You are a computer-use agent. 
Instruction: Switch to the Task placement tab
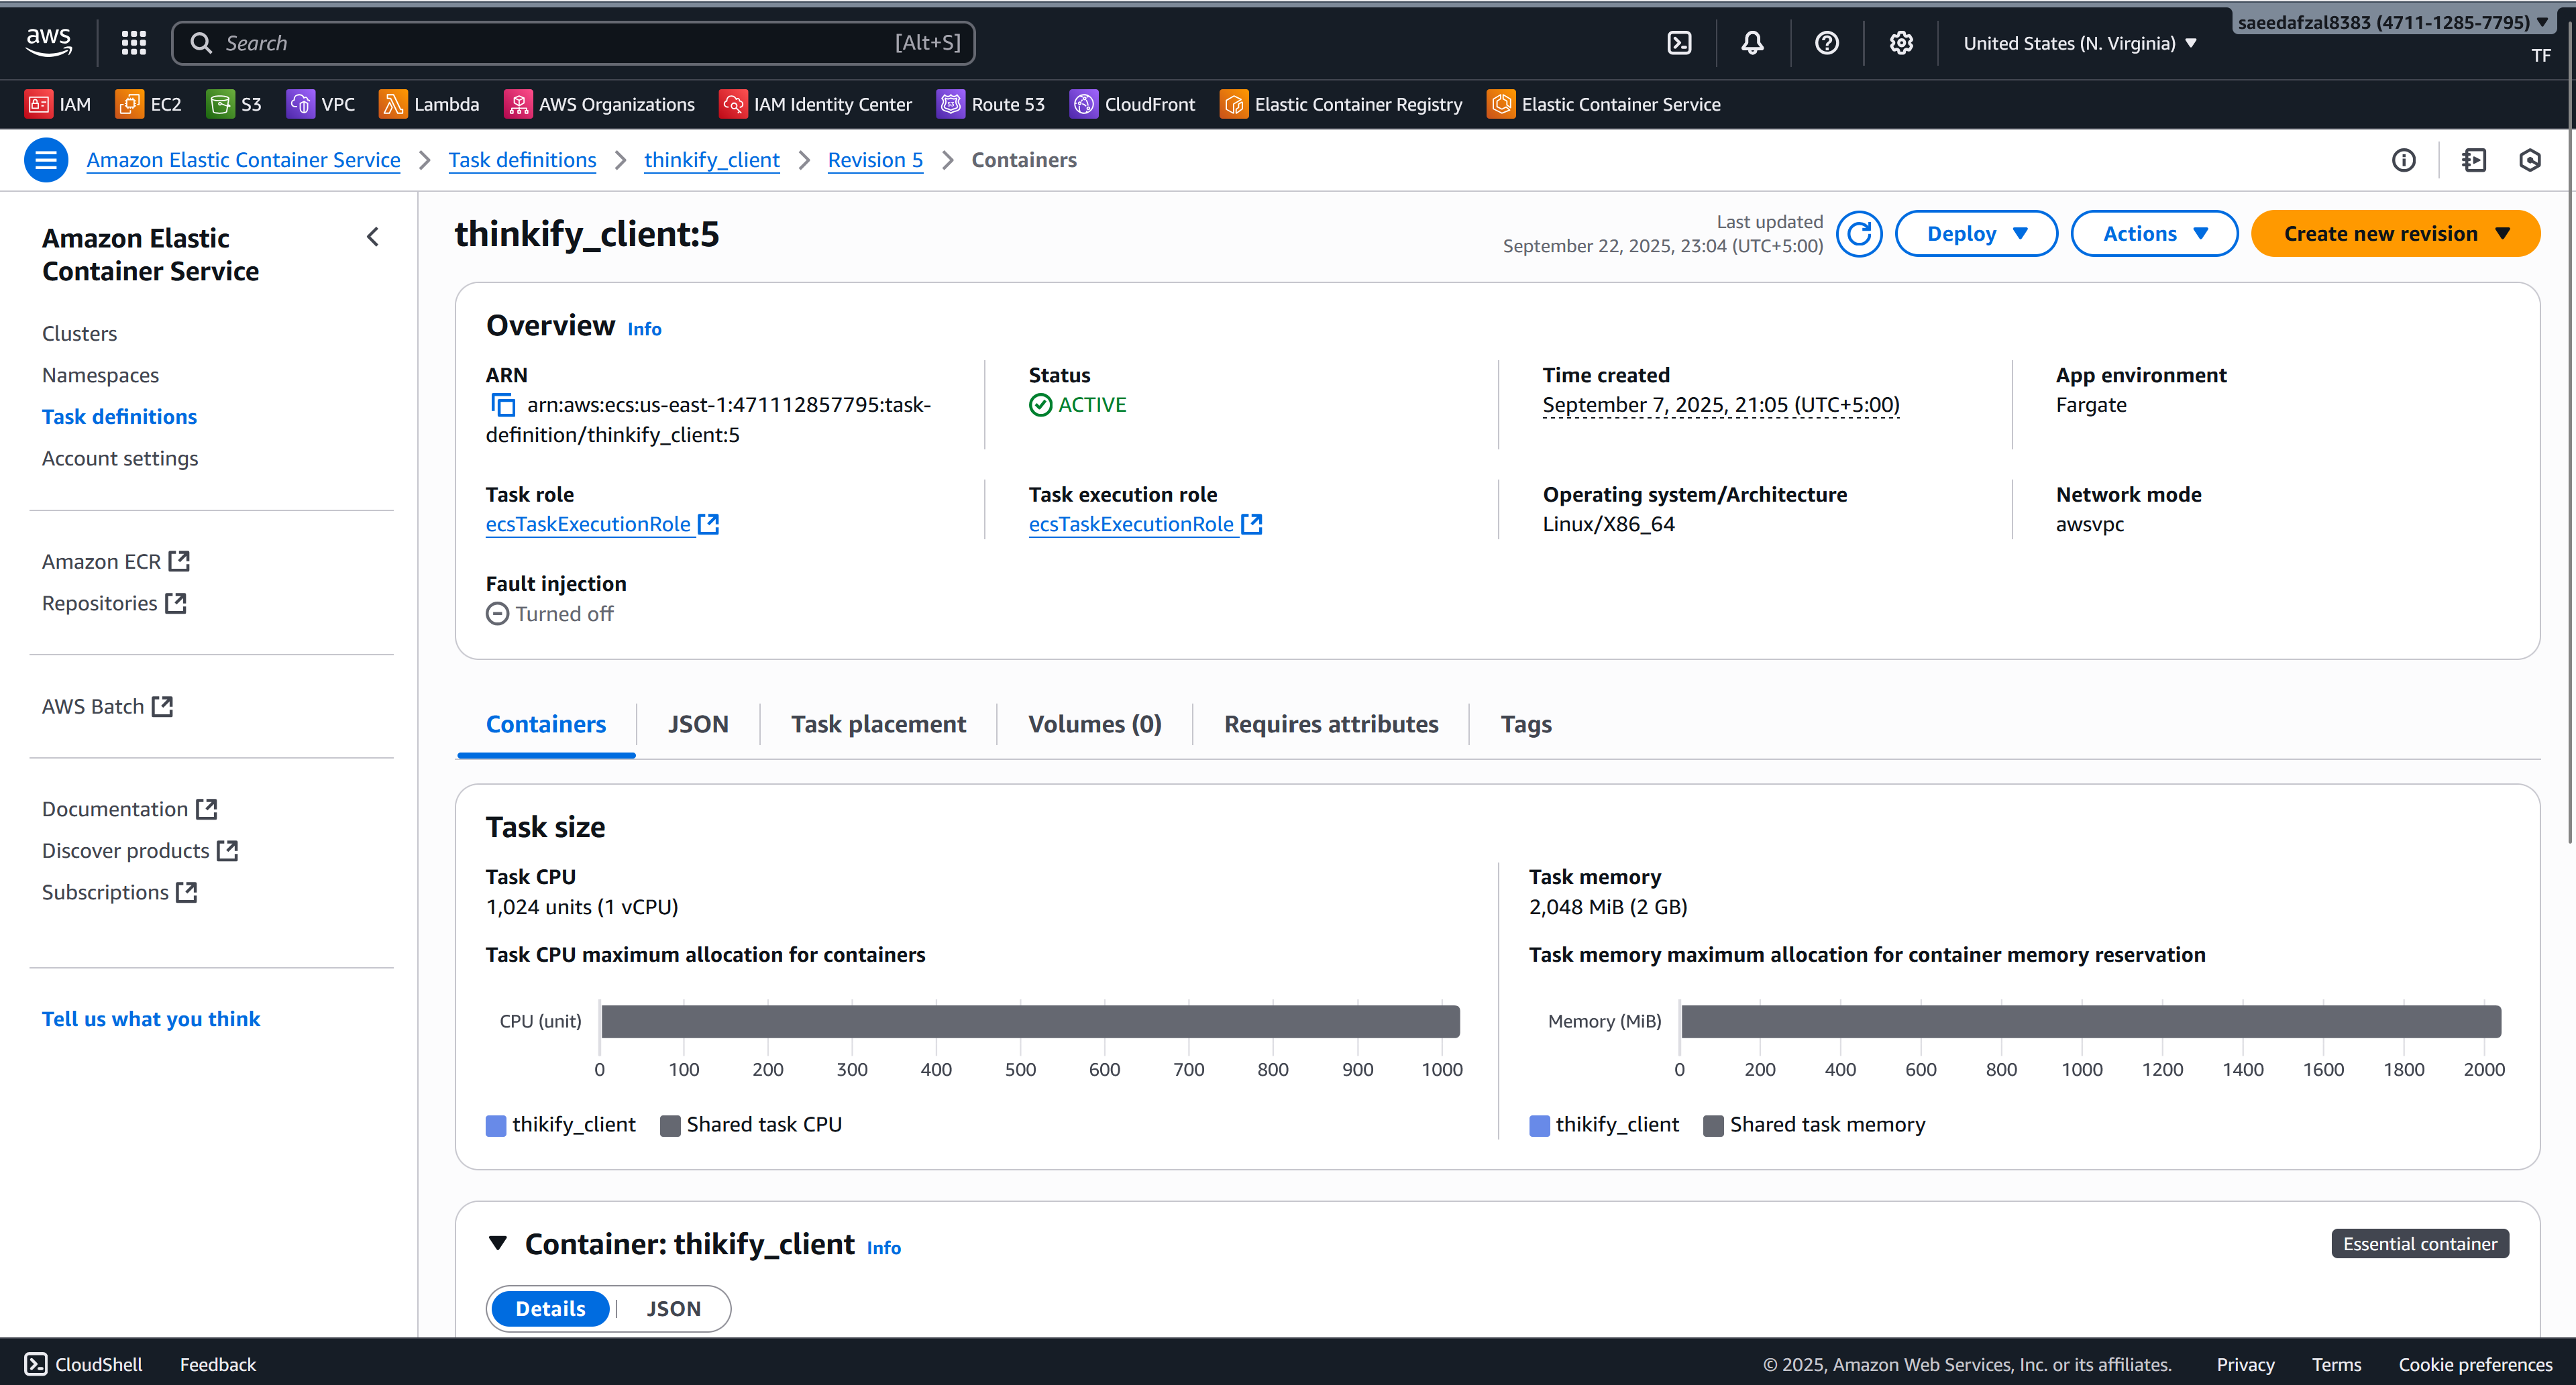(x=879, y=723)
